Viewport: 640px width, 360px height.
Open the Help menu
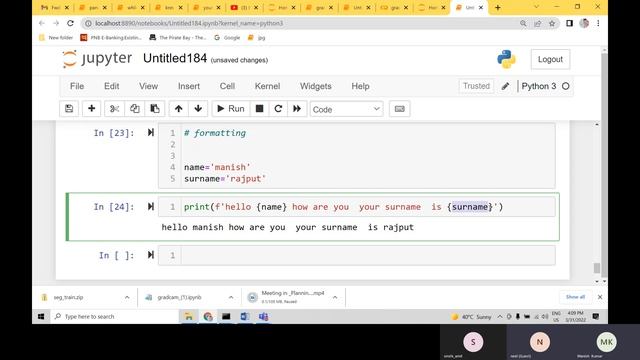360,86
